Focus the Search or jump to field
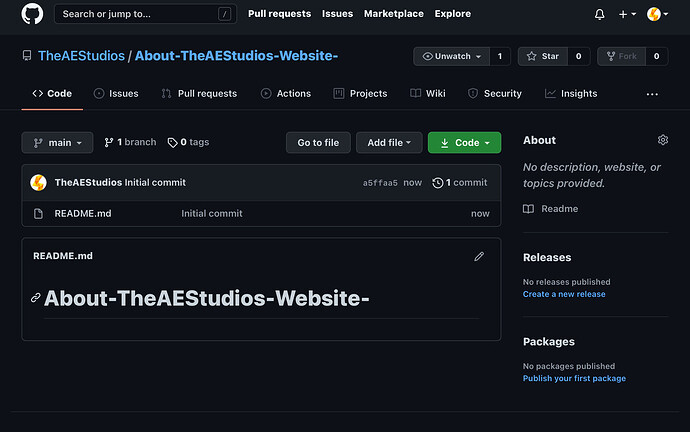 pyautogui.click(x=145, y=14)
